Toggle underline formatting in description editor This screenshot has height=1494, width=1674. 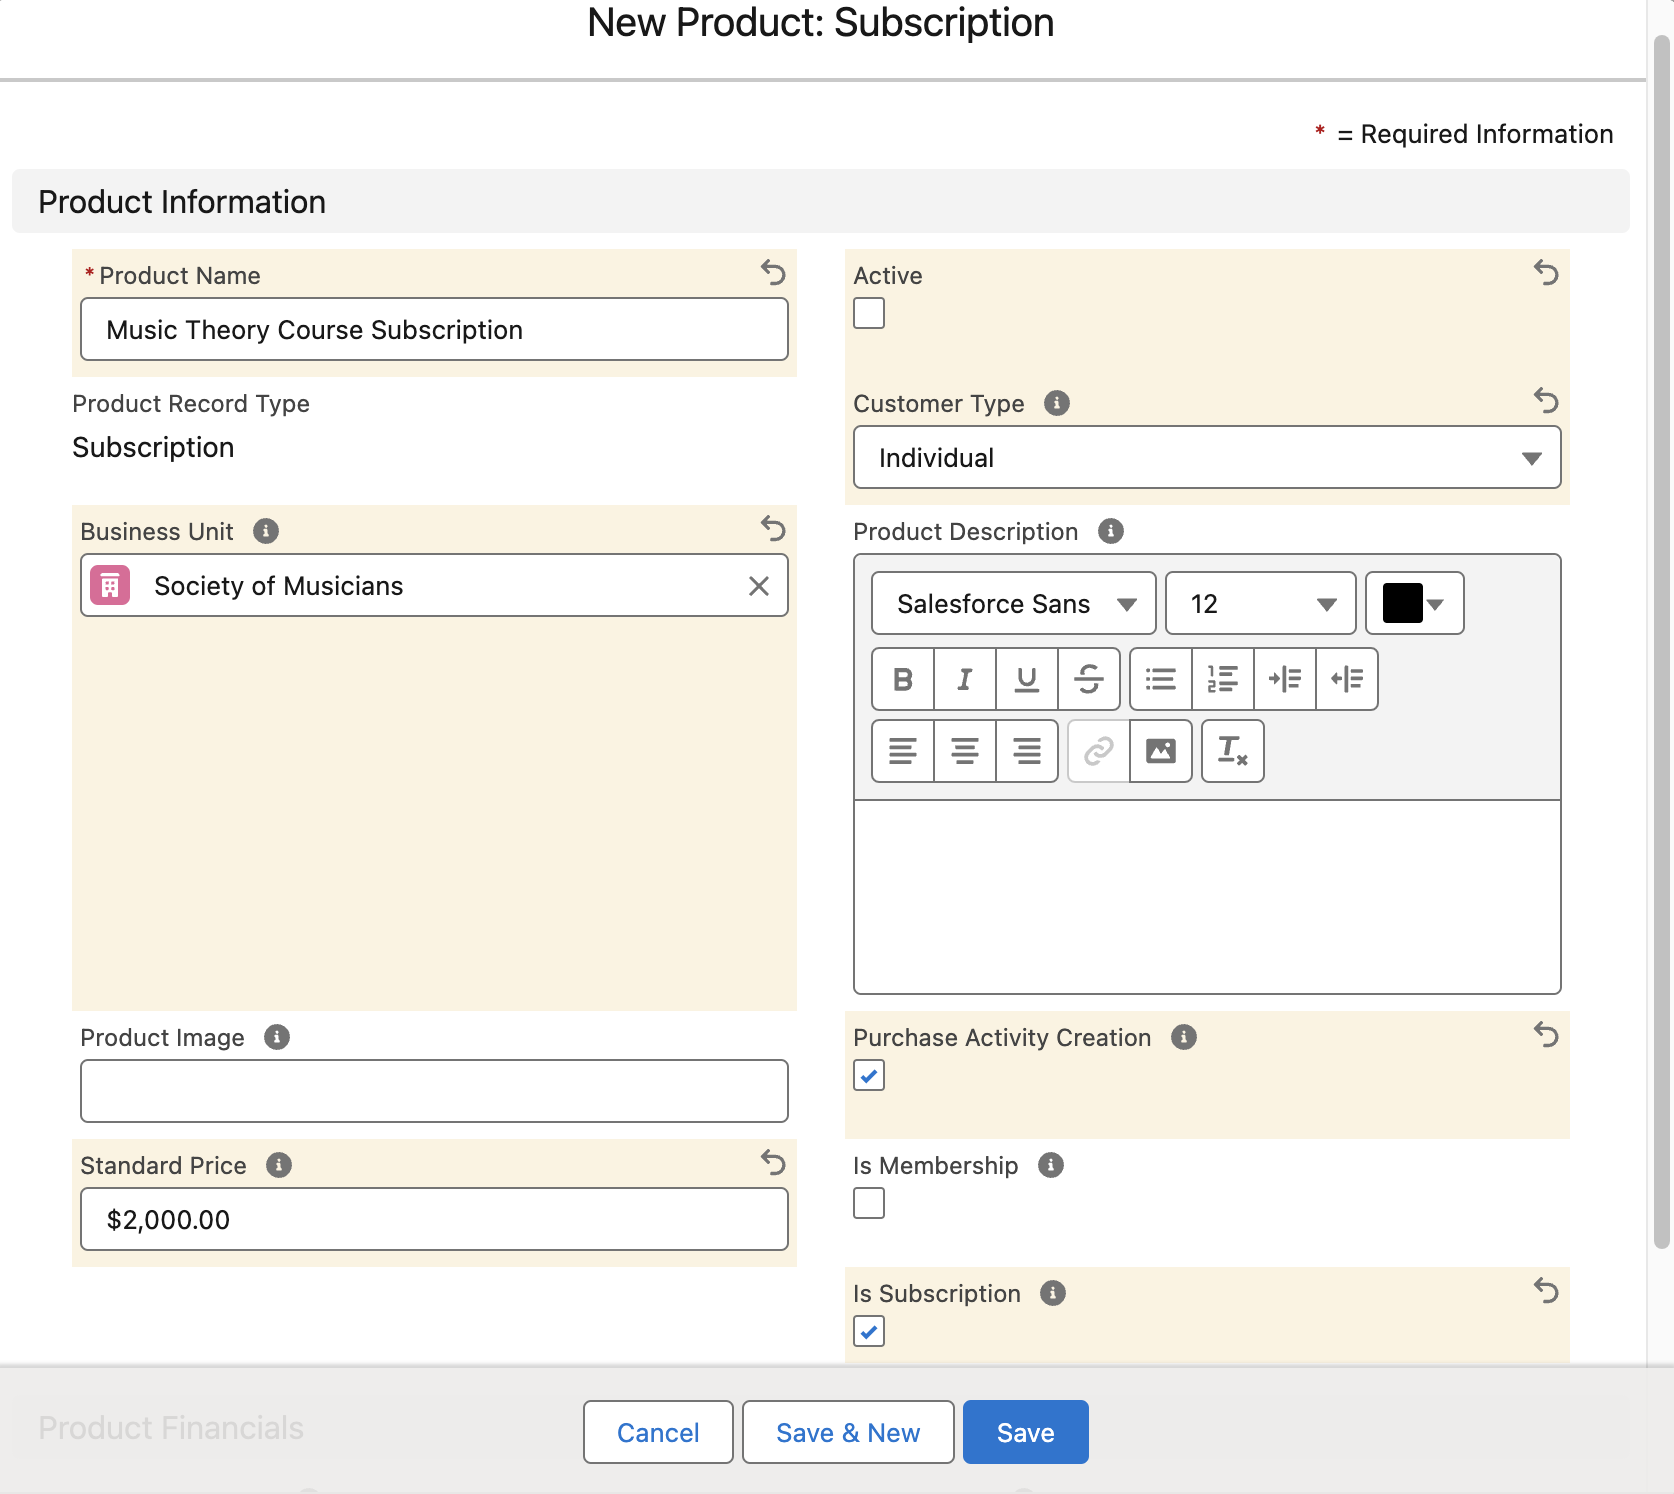[x=1027, y=679]
